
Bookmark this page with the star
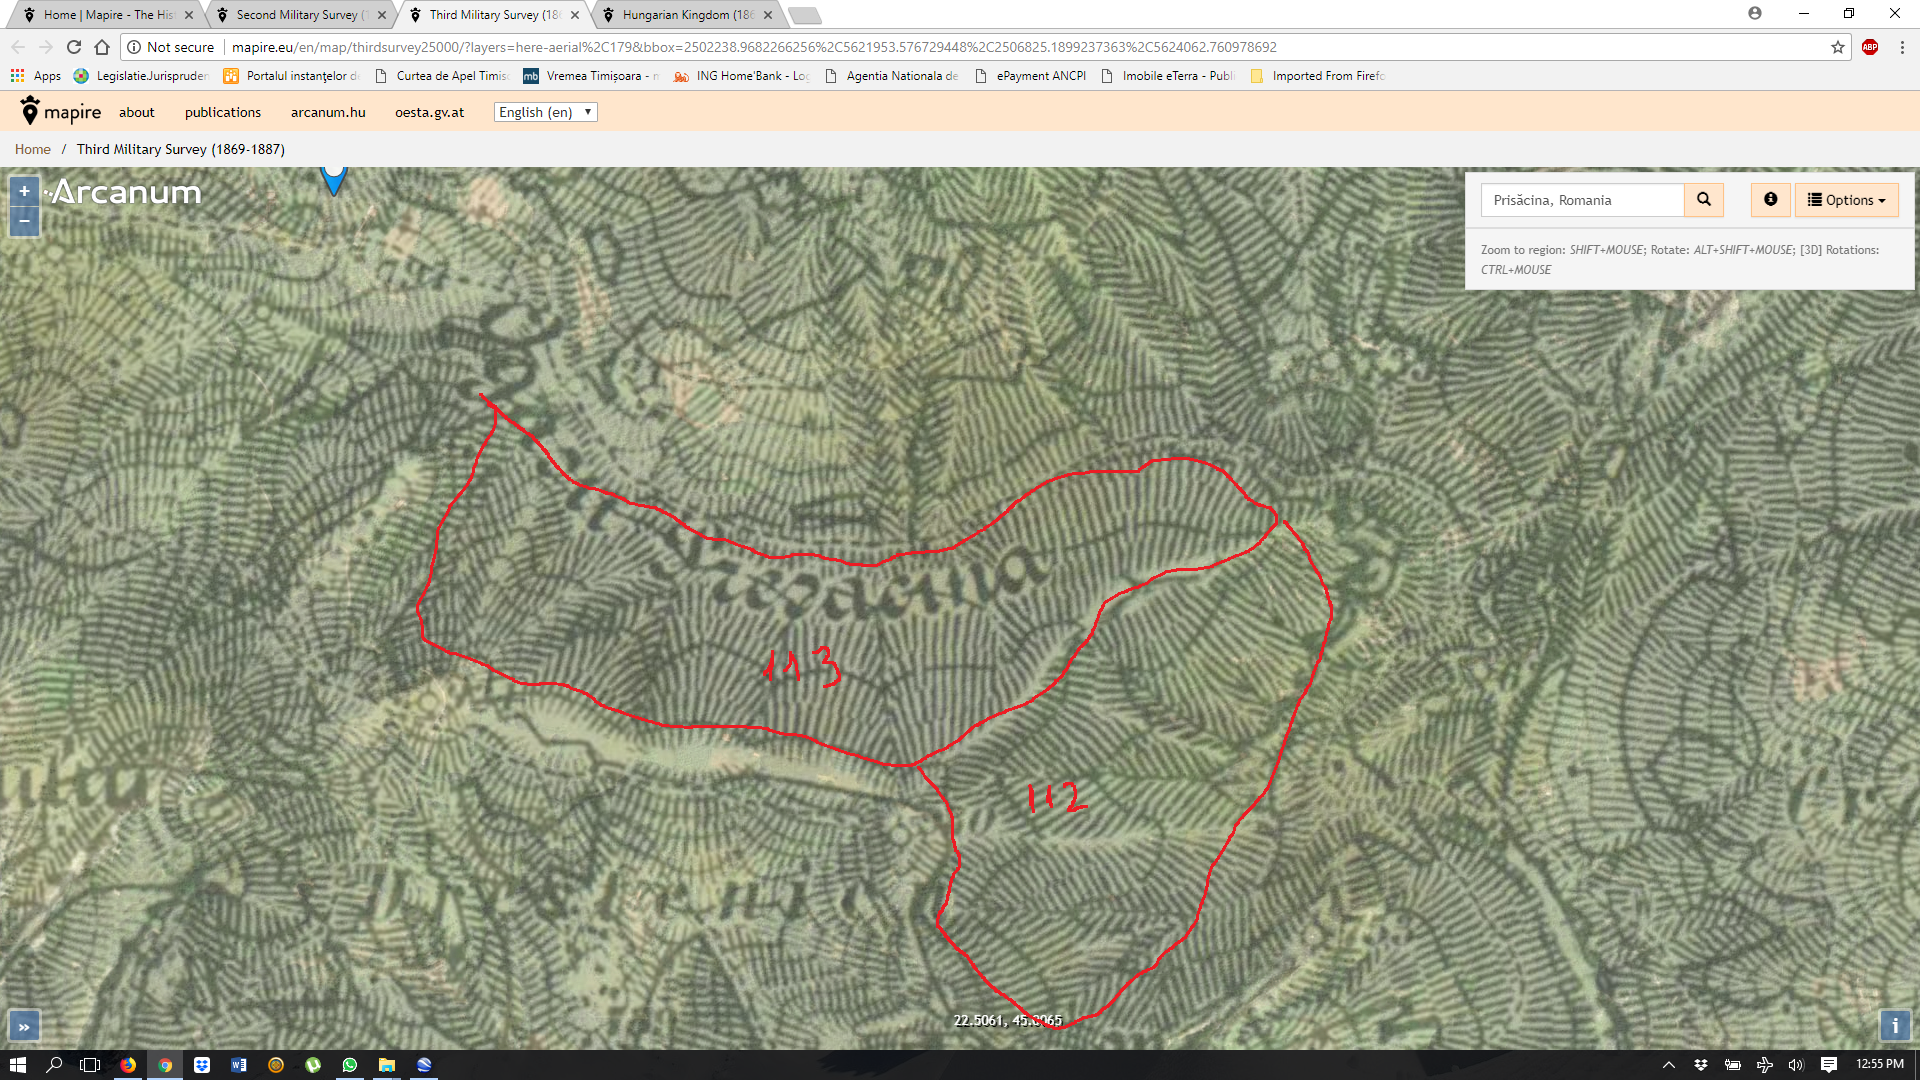pos(1838,47)
